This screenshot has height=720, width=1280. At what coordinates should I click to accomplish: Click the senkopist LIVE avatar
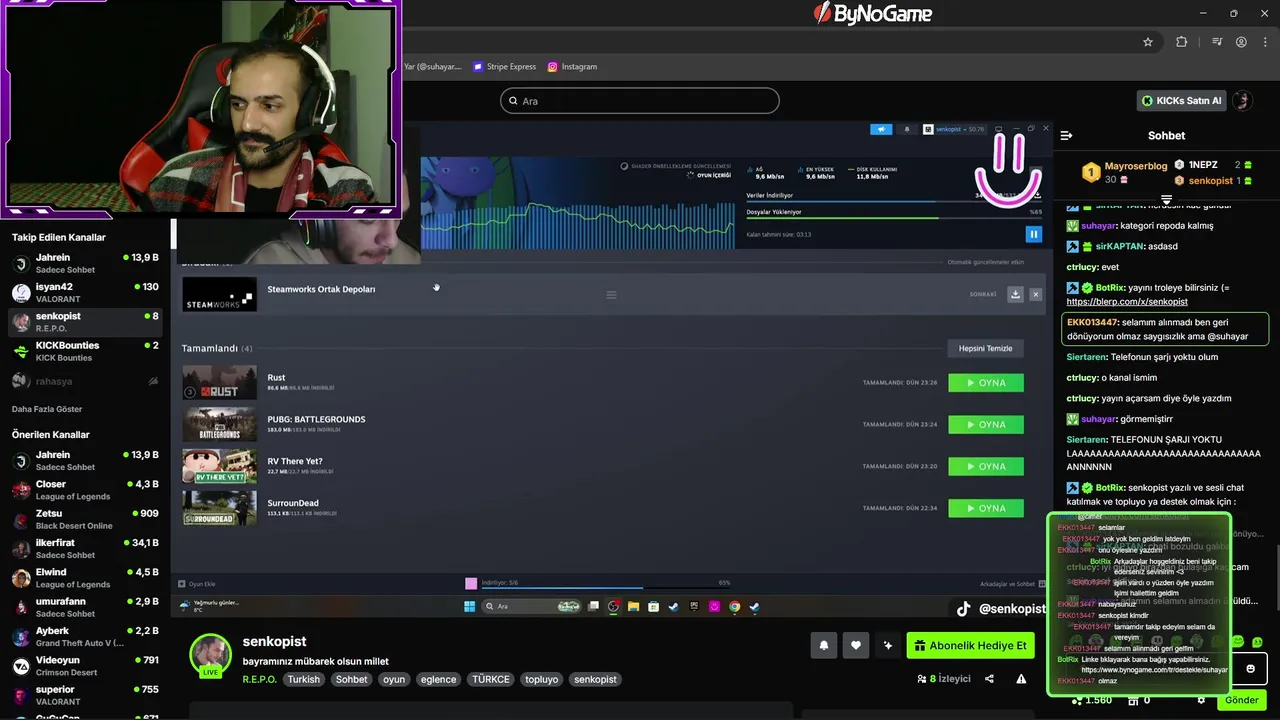210,655
